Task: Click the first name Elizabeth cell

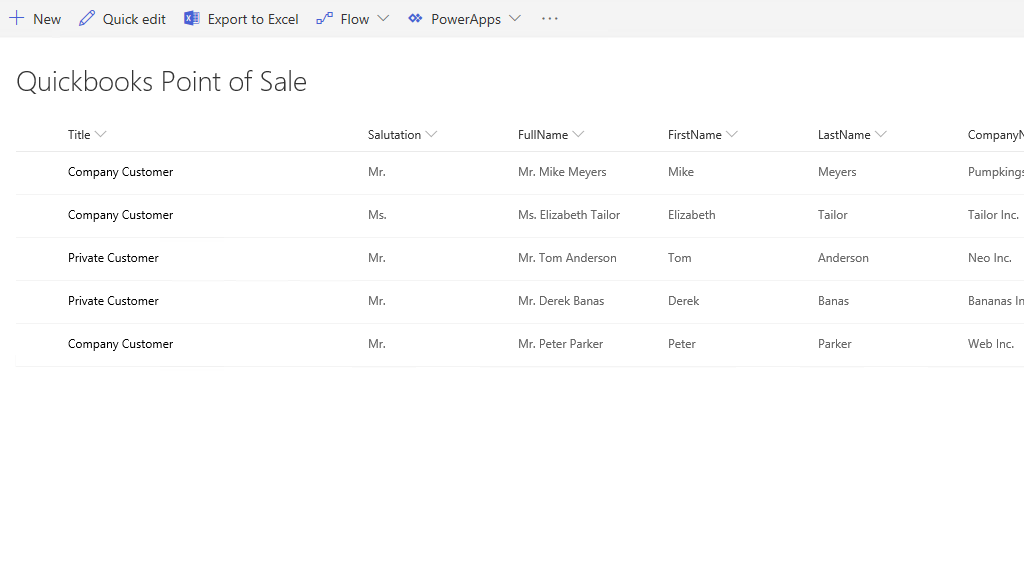Action: click(692, 215)
